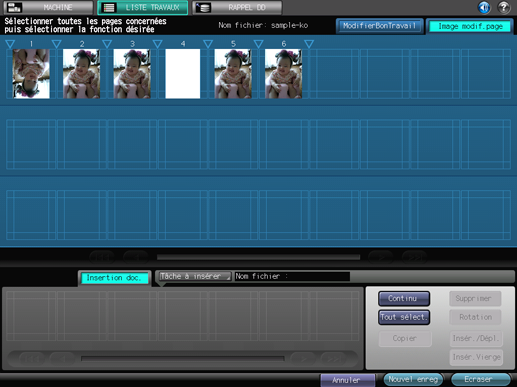
Task: Switch to the RAPPEL DD tab
Action: click(237, 7)
